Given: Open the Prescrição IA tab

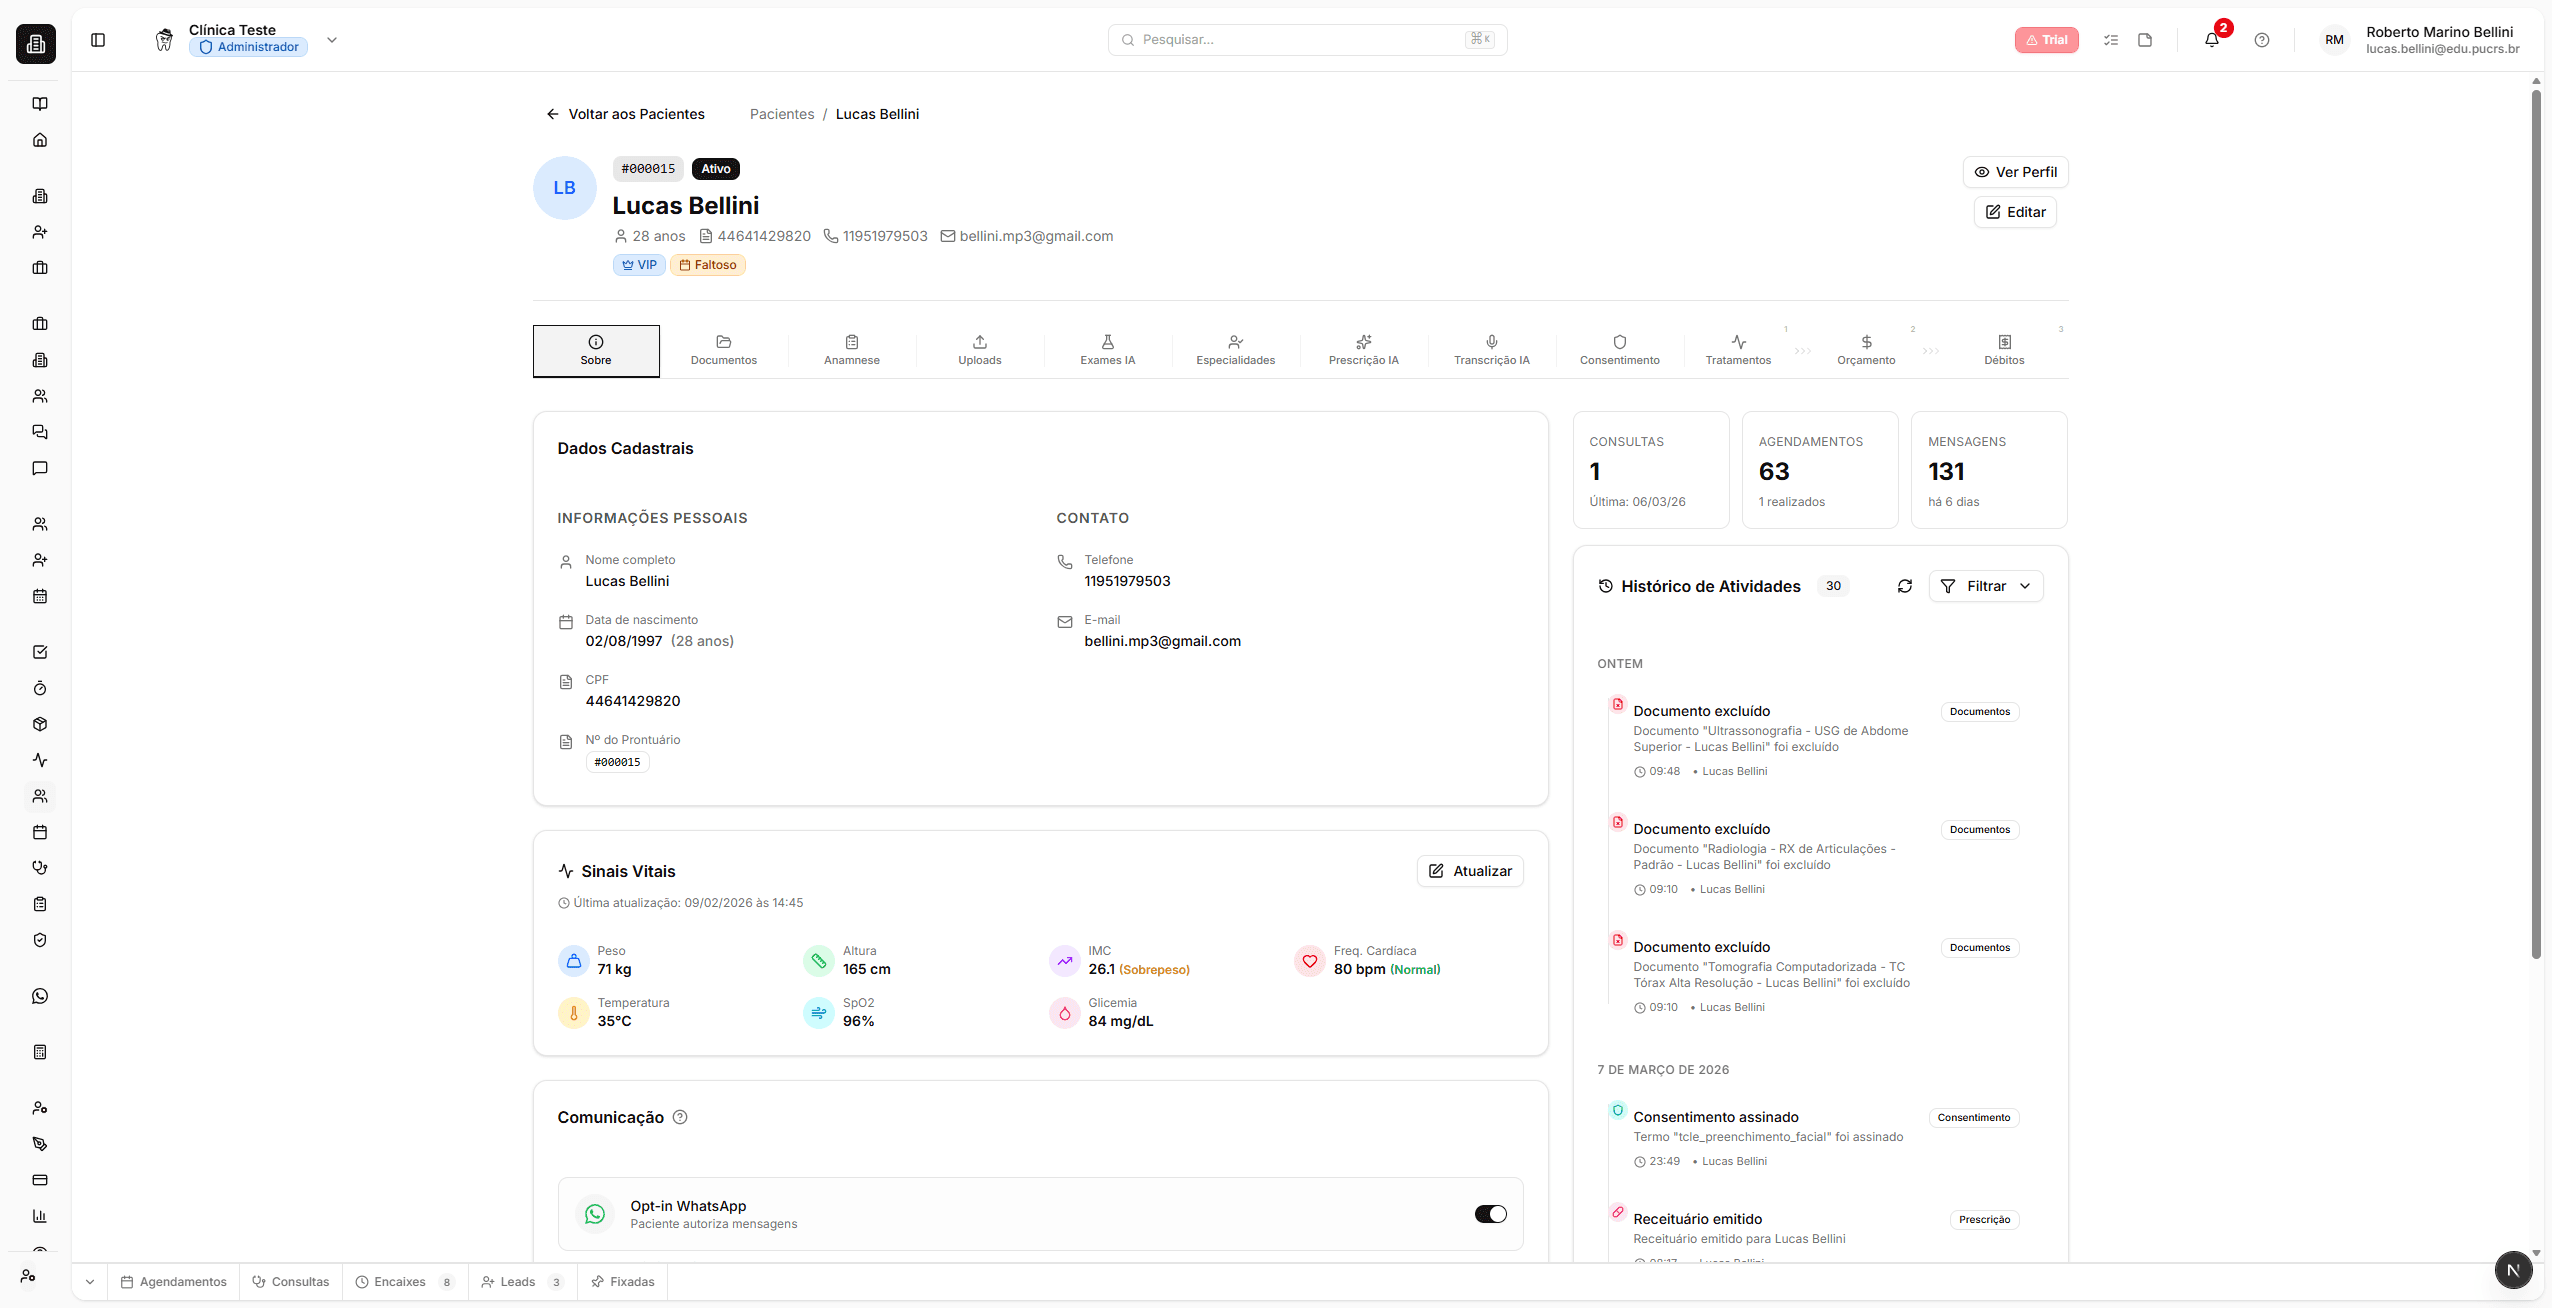Looking at the screenshot, I should pyautogui.click(x=1363, y=350).
